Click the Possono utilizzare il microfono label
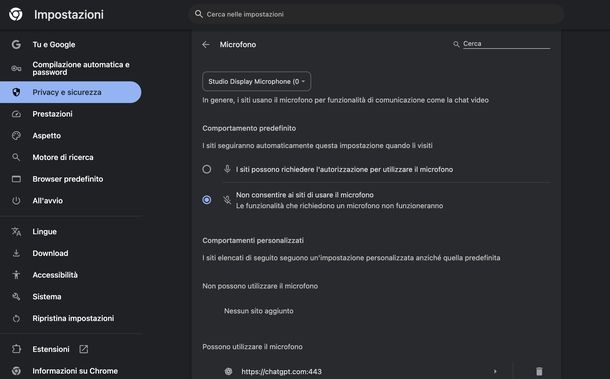The width and height of the screenshot is (610, 379). [x=252, y=347]
